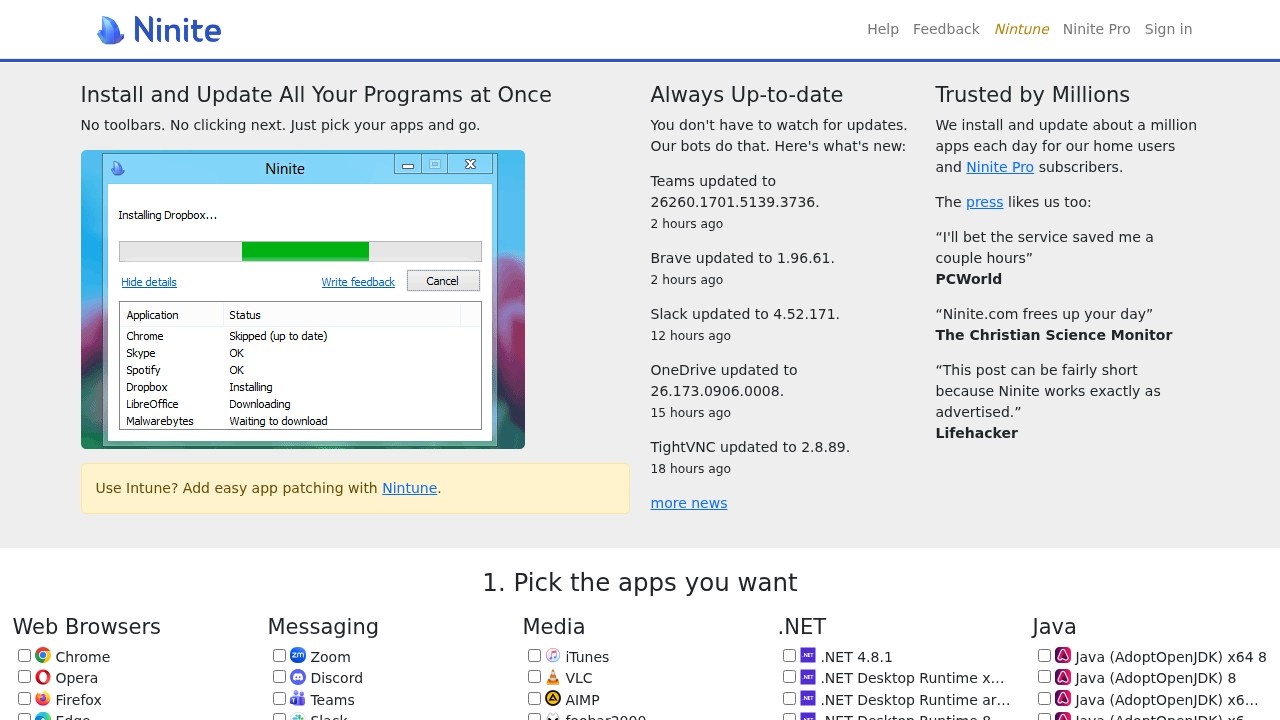Click the Ninite logo in the header
1280x720 pixels.
tap(159, 30)
